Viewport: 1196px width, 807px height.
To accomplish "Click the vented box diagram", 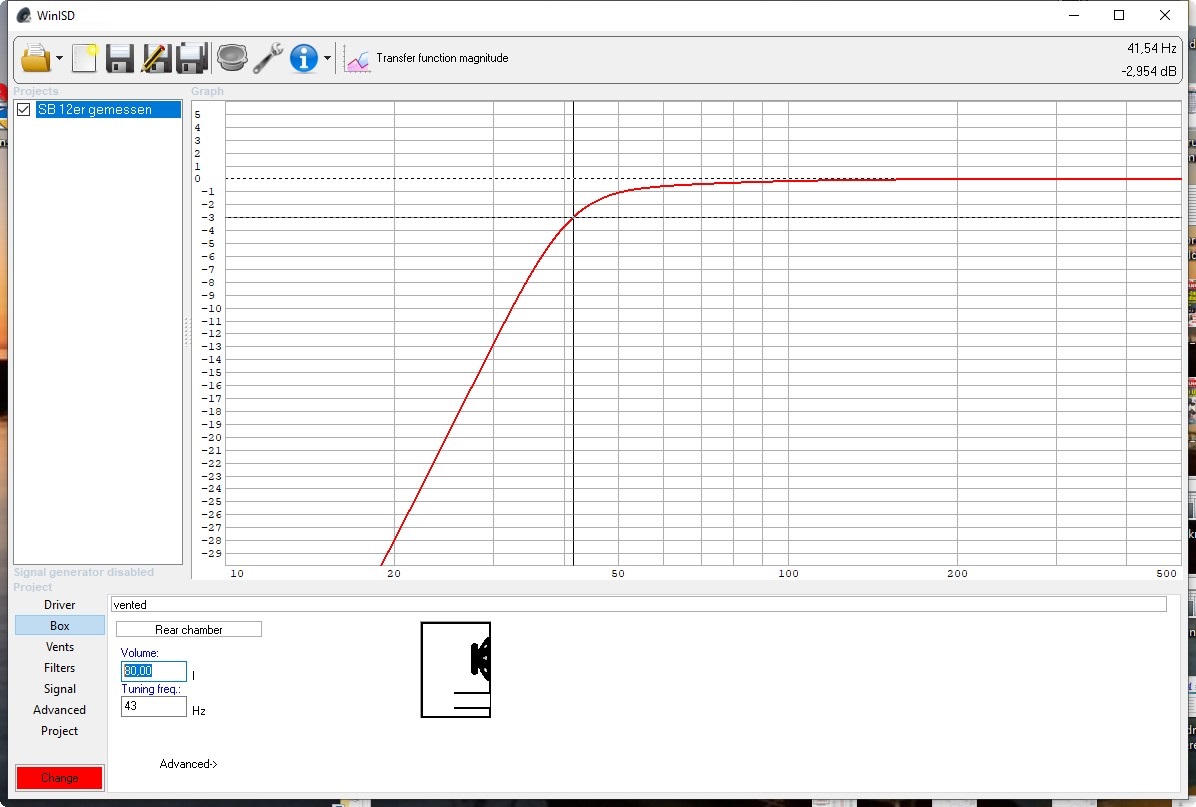I will (455, 670).
